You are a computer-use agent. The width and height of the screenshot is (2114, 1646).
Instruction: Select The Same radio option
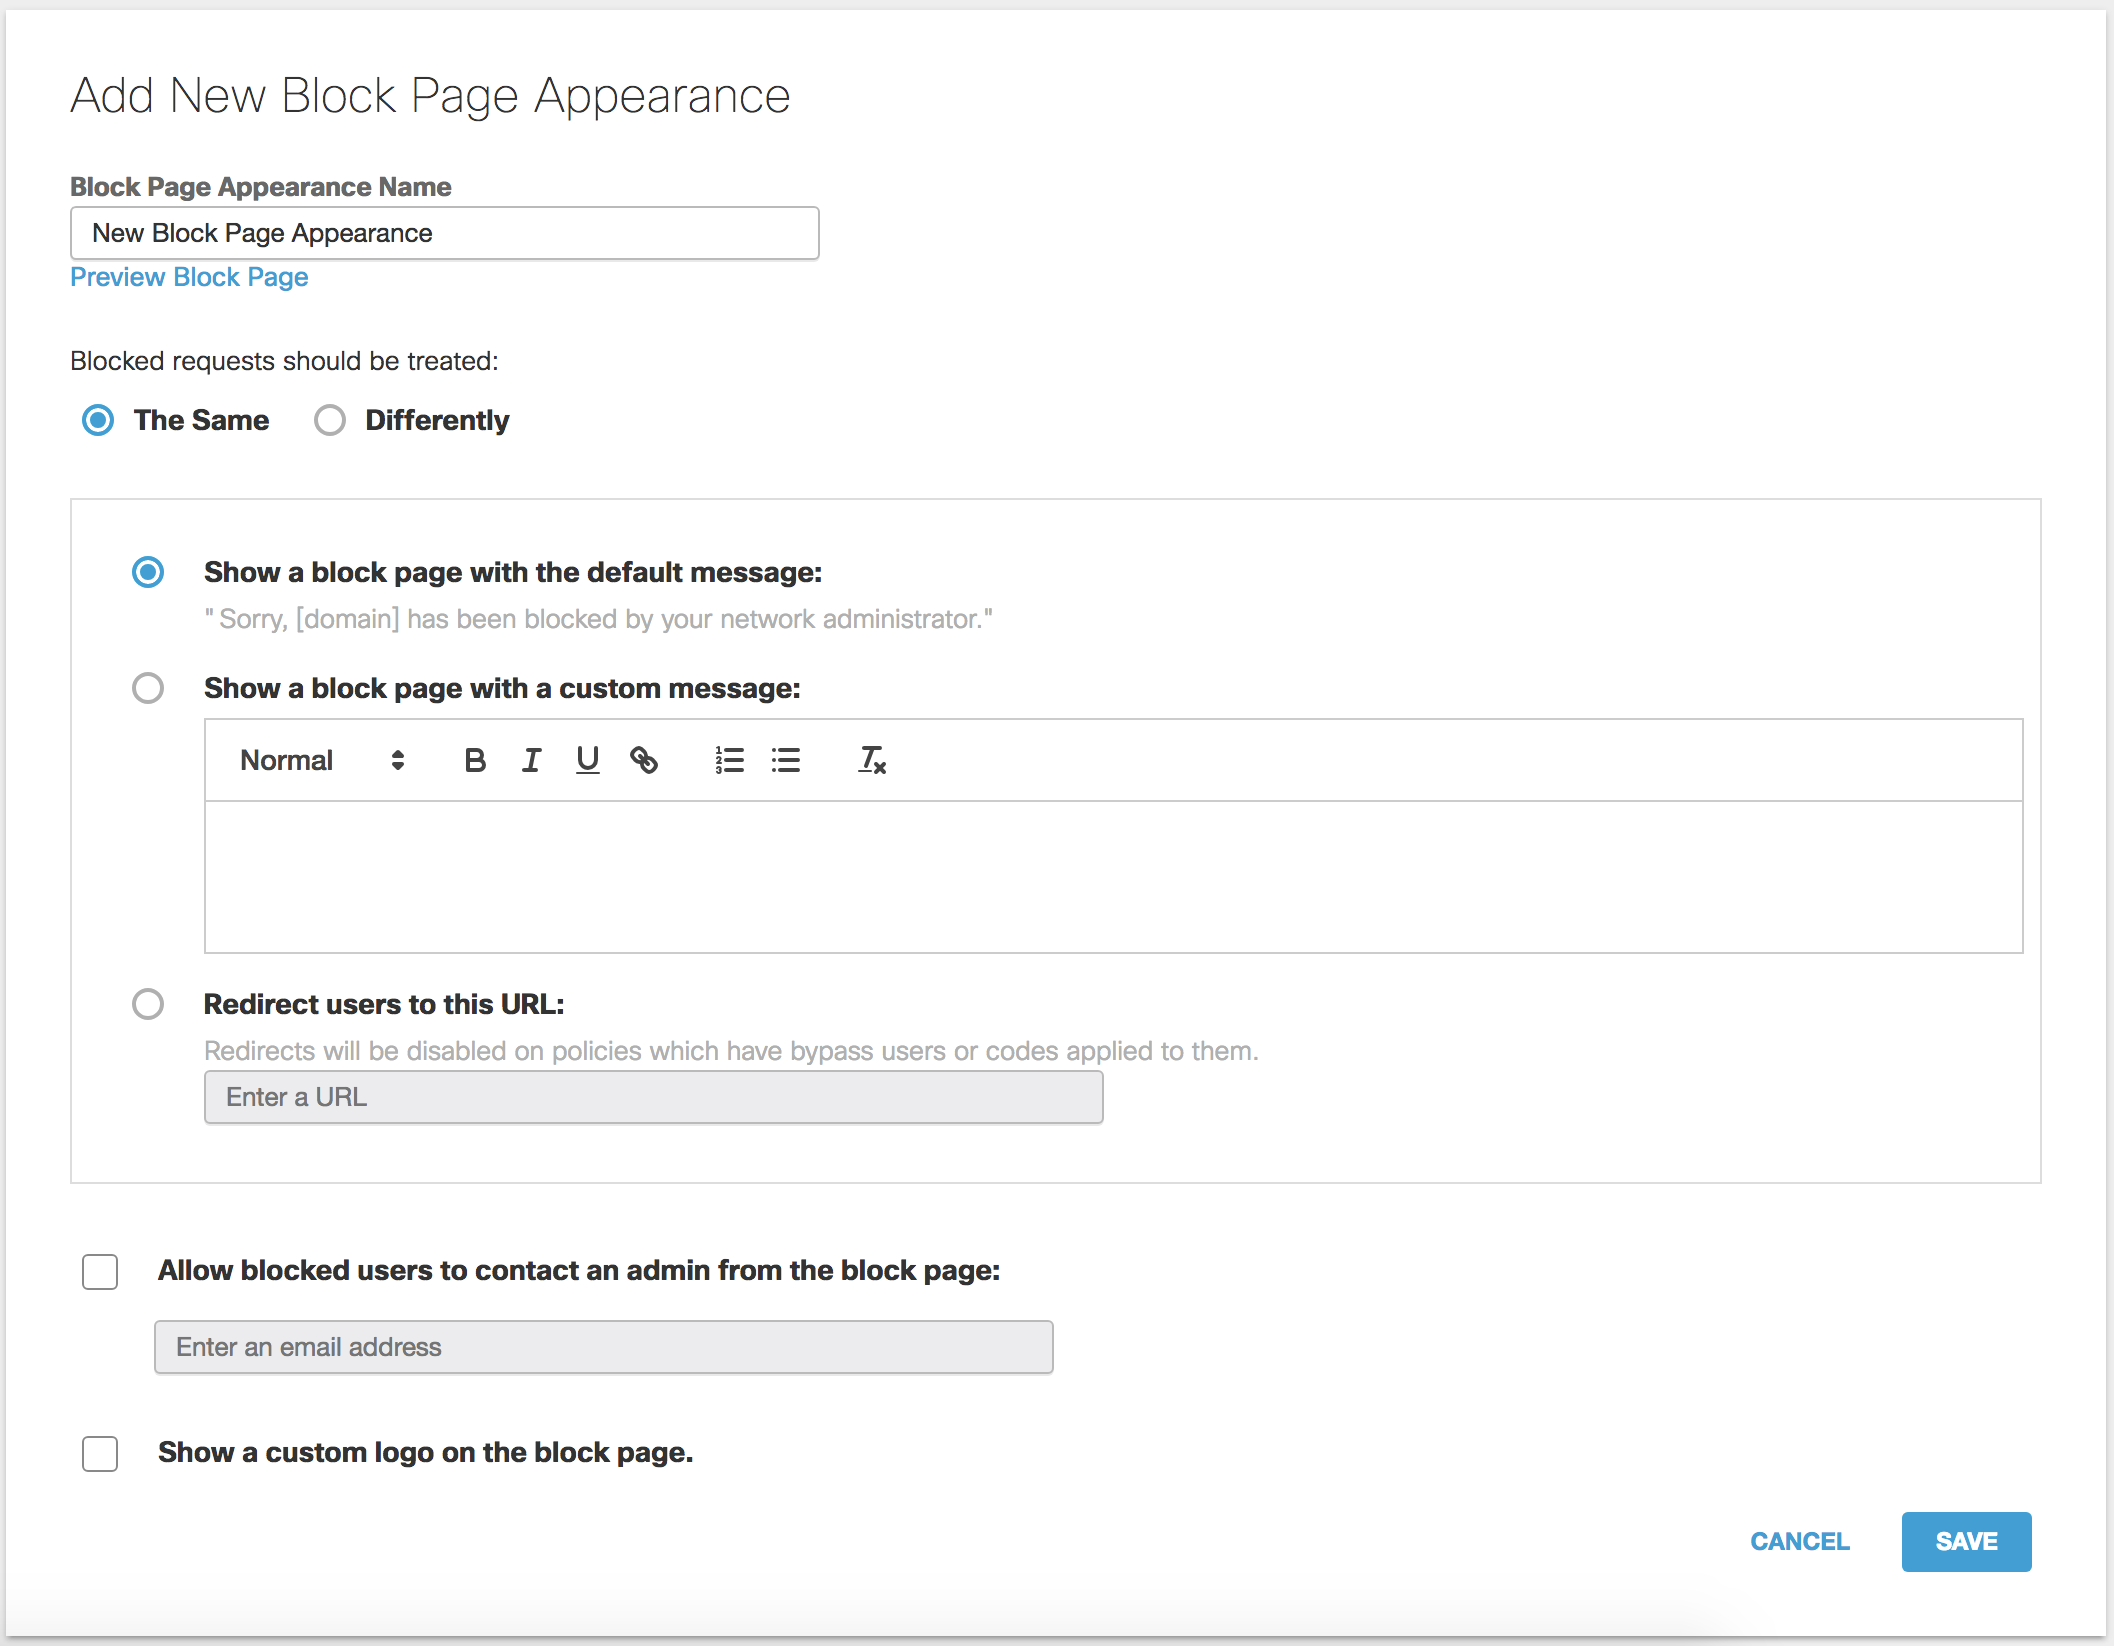tap(98, 420)
